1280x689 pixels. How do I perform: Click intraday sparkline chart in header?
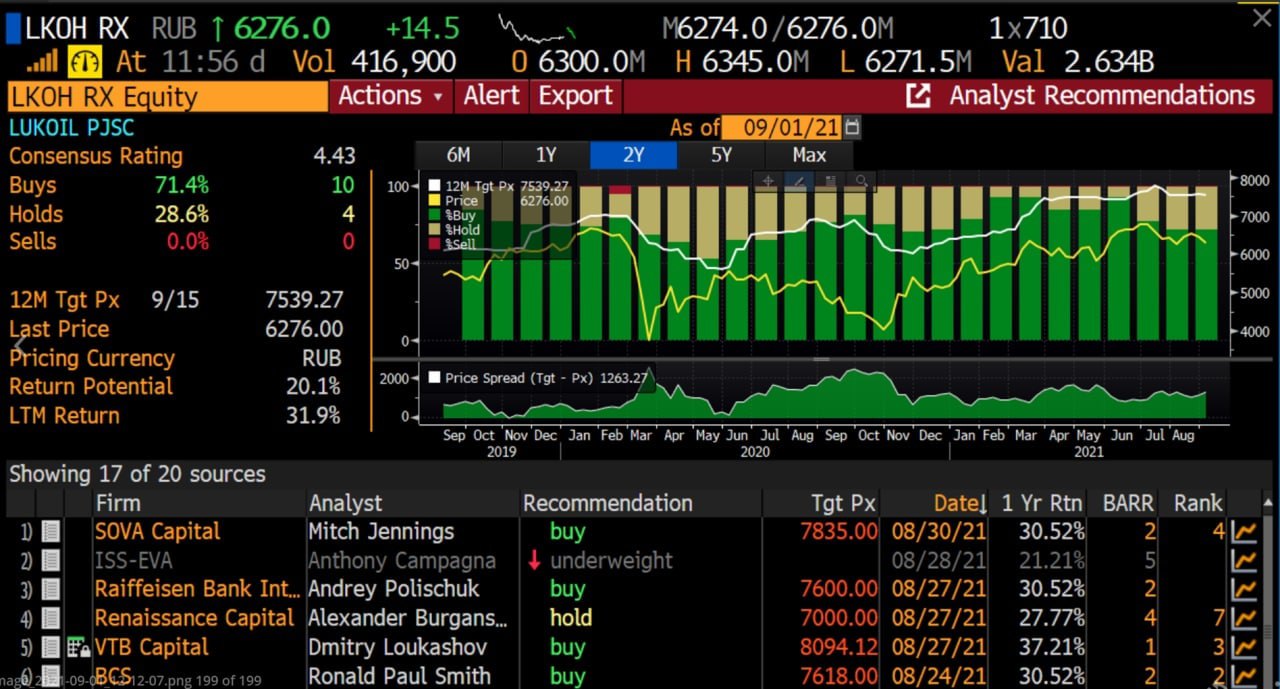[539, 29]
